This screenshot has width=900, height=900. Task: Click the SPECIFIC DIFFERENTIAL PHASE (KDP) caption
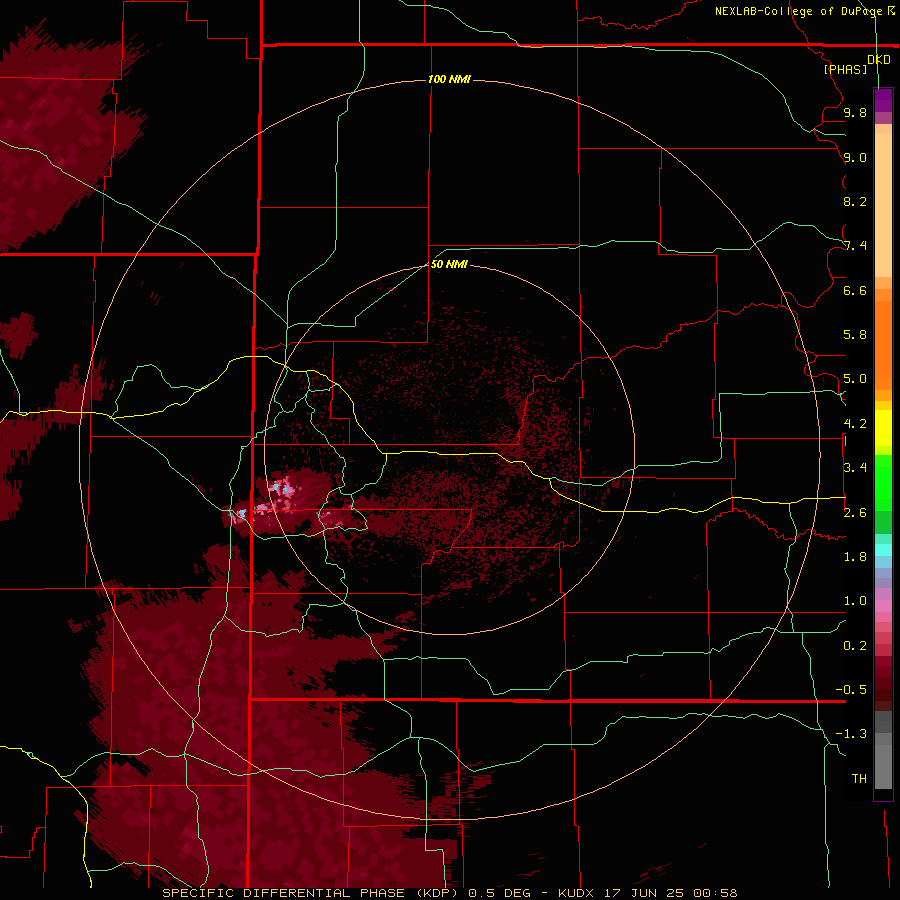click(312, 893)
